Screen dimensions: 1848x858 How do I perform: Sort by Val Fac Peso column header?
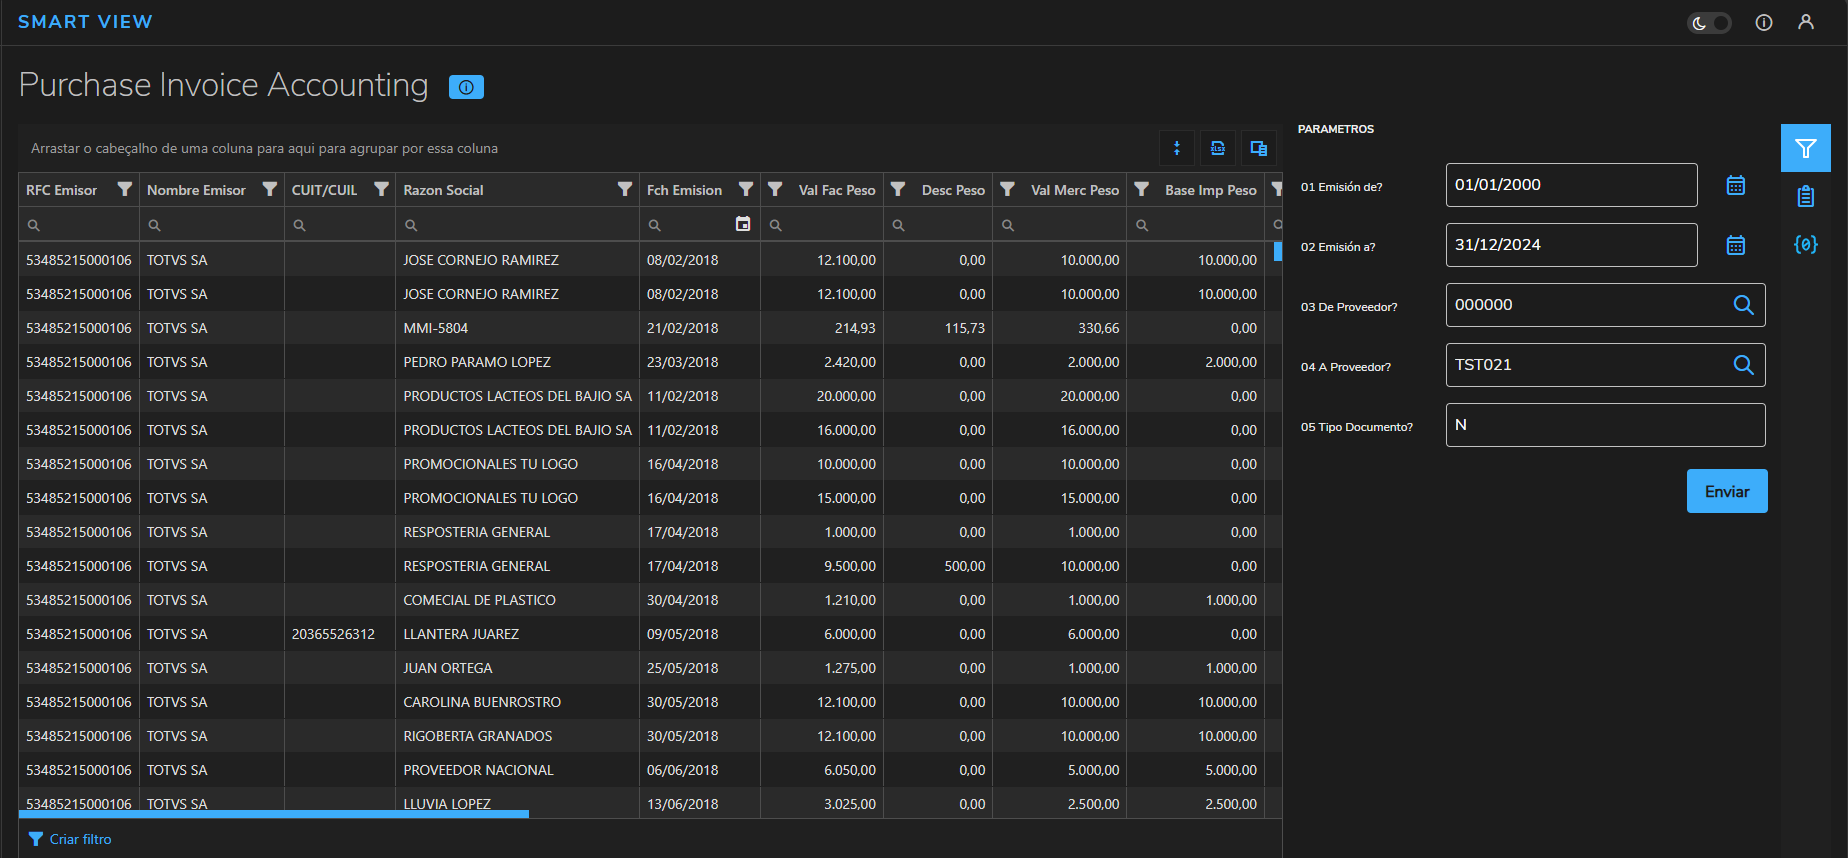pos(836,190)
